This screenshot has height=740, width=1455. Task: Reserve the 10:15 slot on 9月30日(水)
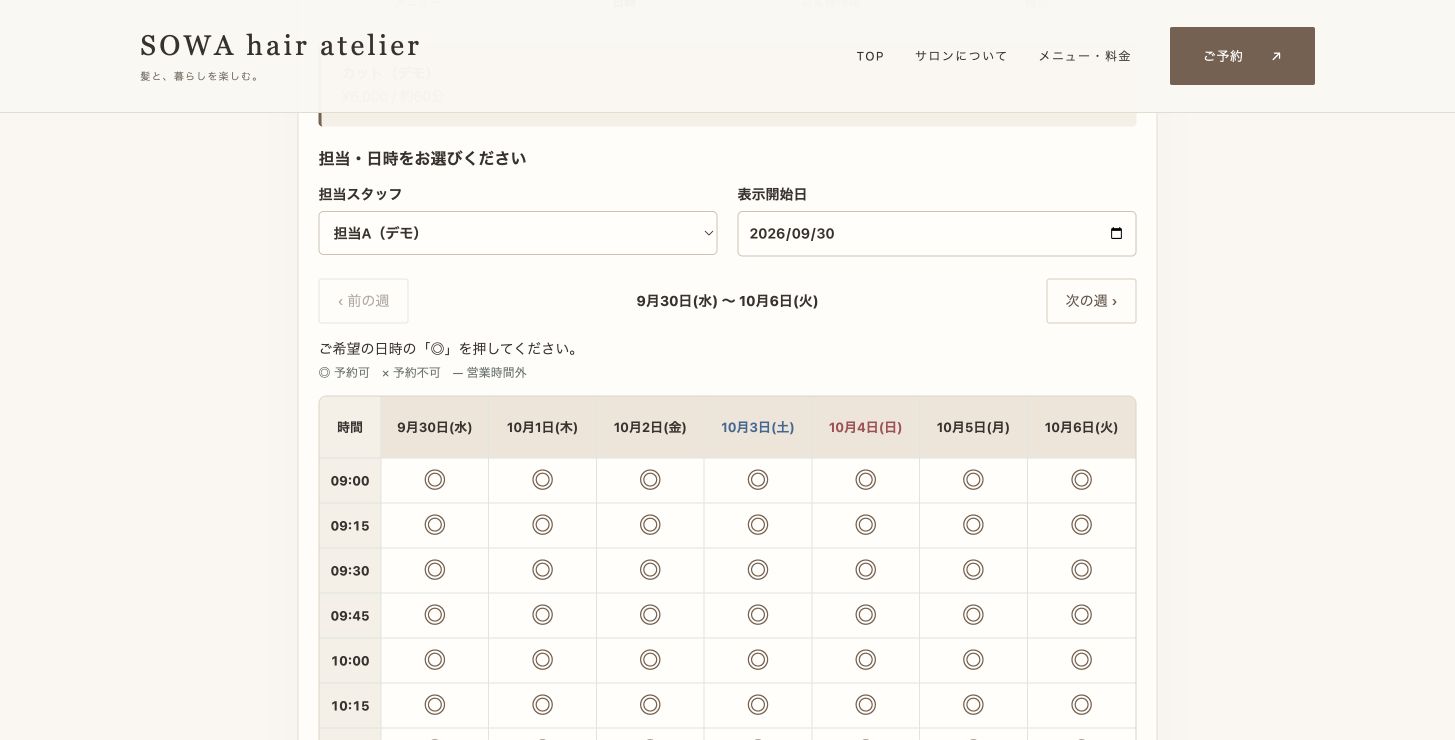[434, 705]
